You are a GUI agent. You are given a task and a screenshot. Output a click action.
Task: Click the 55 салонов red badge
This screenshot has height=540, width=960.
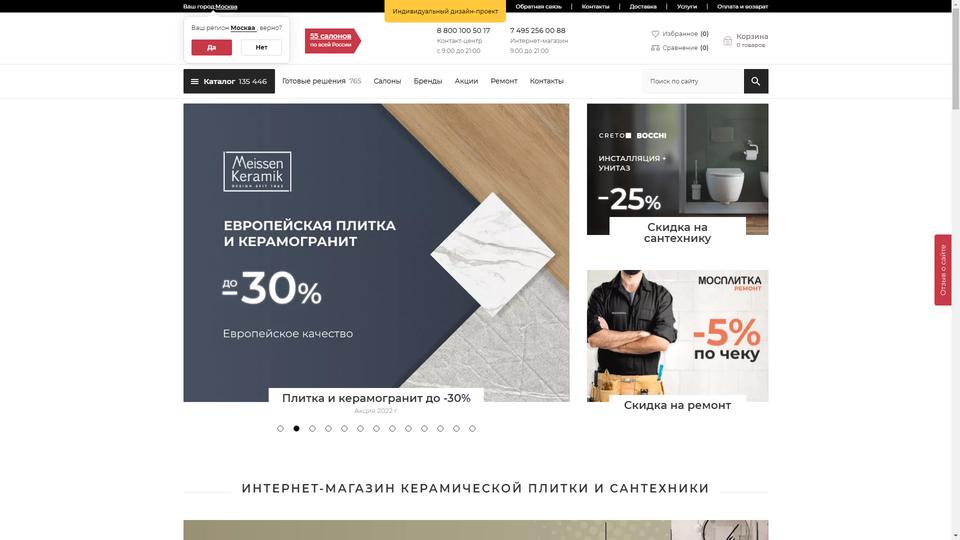[332, 40]
